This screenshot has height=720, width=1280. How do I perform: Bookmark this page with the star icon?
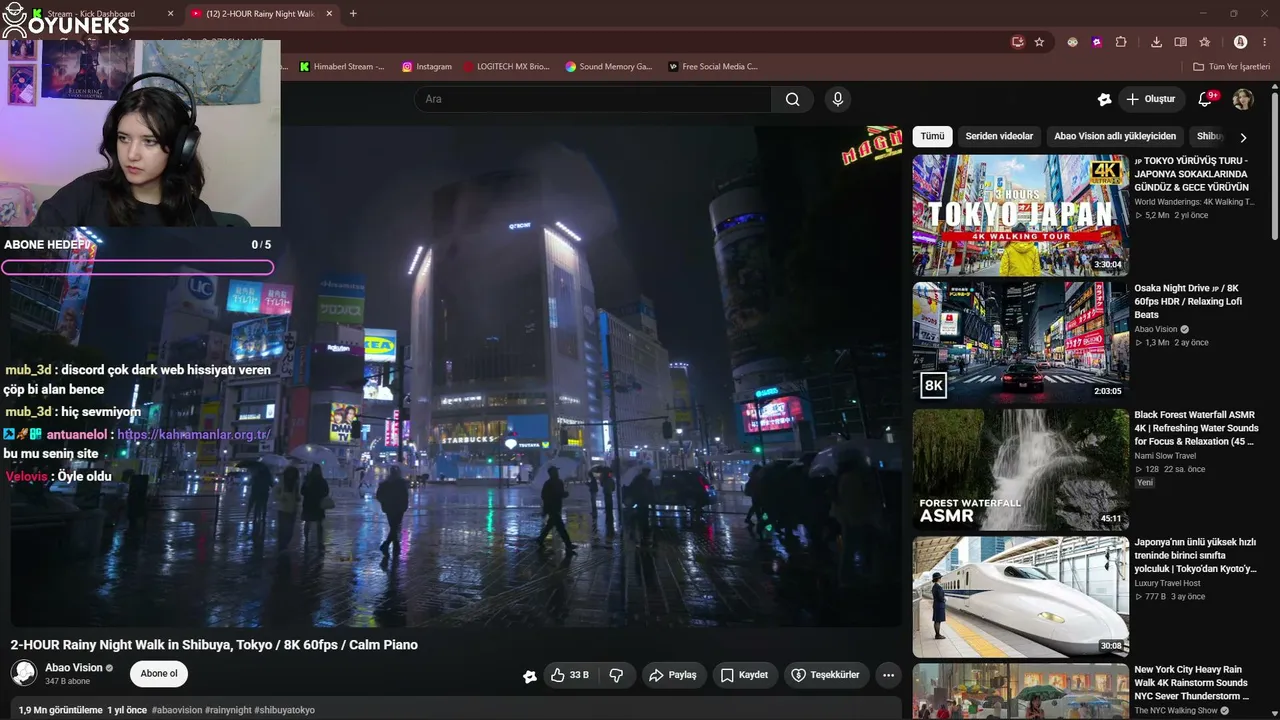1039,42
